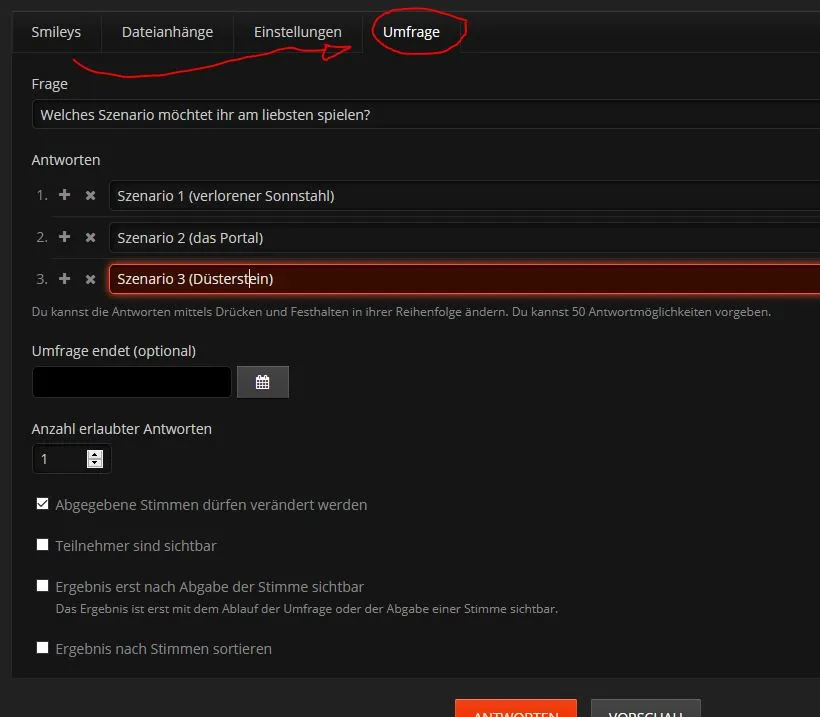This screenshot has width=820, height=717.
Task: Enable 'Ergebnis nach Stimmen sortieren'
Action: [x=42, y=648]
